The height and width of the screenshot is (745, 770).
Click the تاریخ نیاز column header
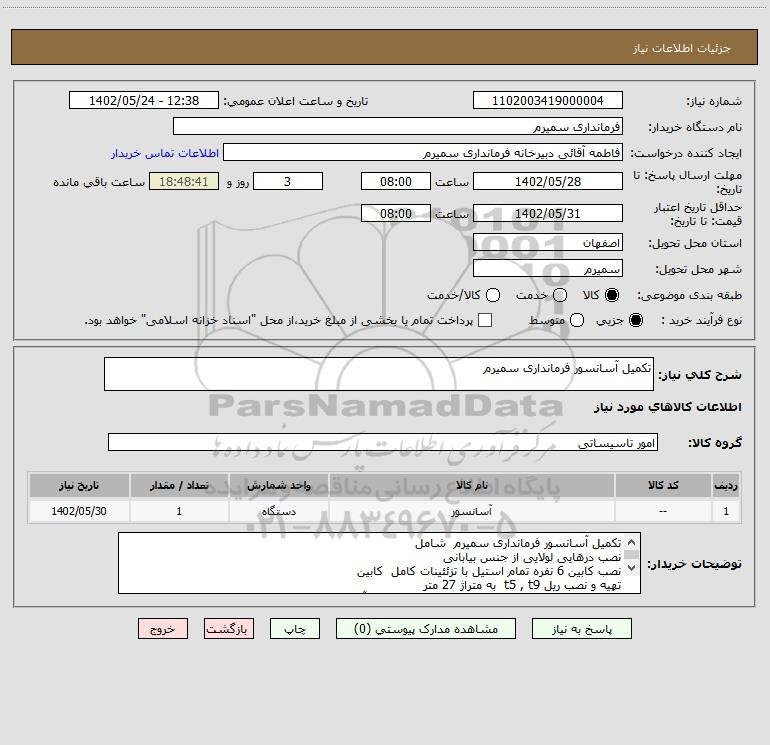click(x=79, y=485)
